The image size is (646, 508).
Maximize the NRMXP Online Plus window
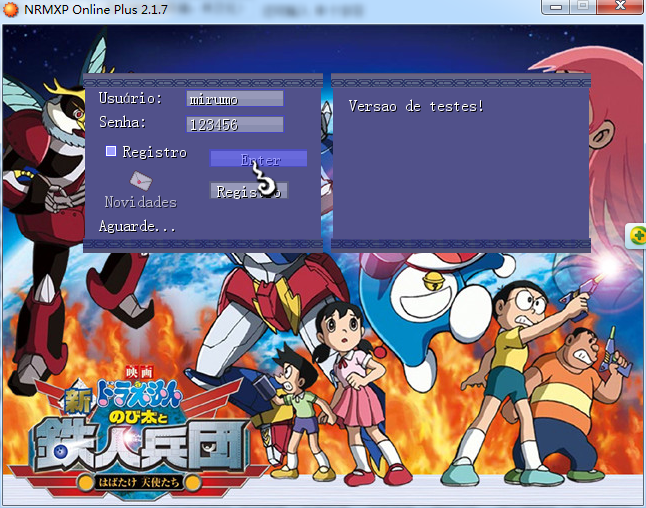[x=583, y=6]
